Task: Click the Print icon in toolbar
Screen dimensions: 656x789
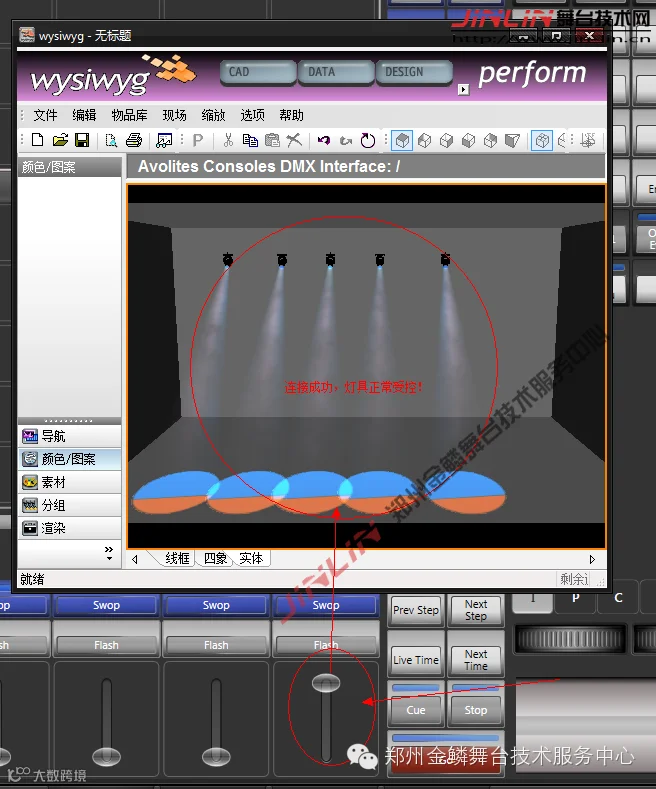Action: pyautogui.click(x=134, y=140)
